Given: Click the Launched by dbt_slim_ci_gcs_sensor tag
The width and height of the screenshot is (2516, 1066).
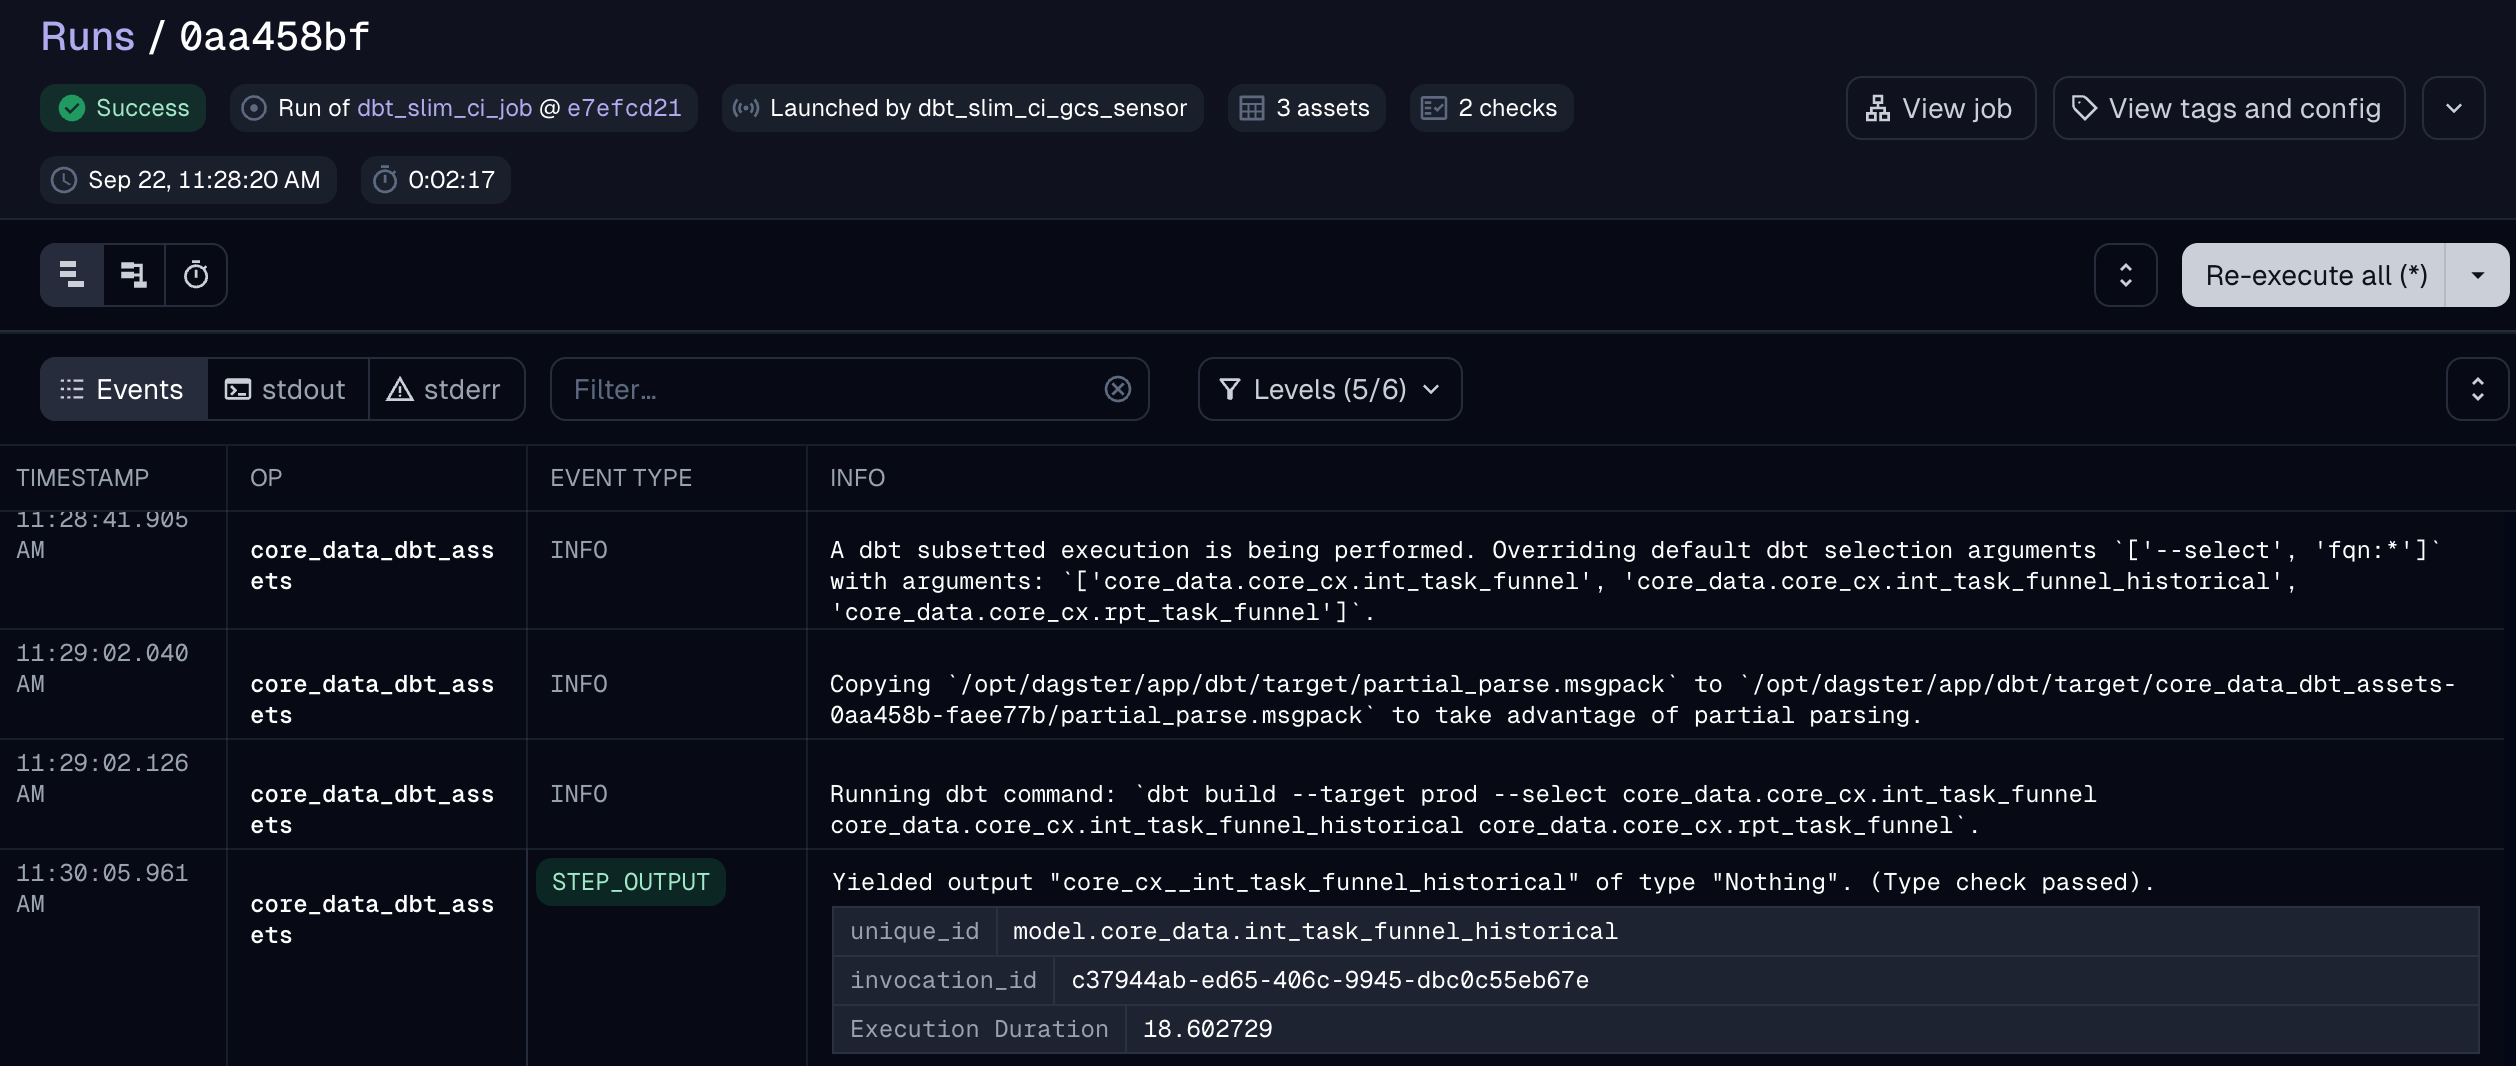Looking at the screenshot, I should pos(962,108).
